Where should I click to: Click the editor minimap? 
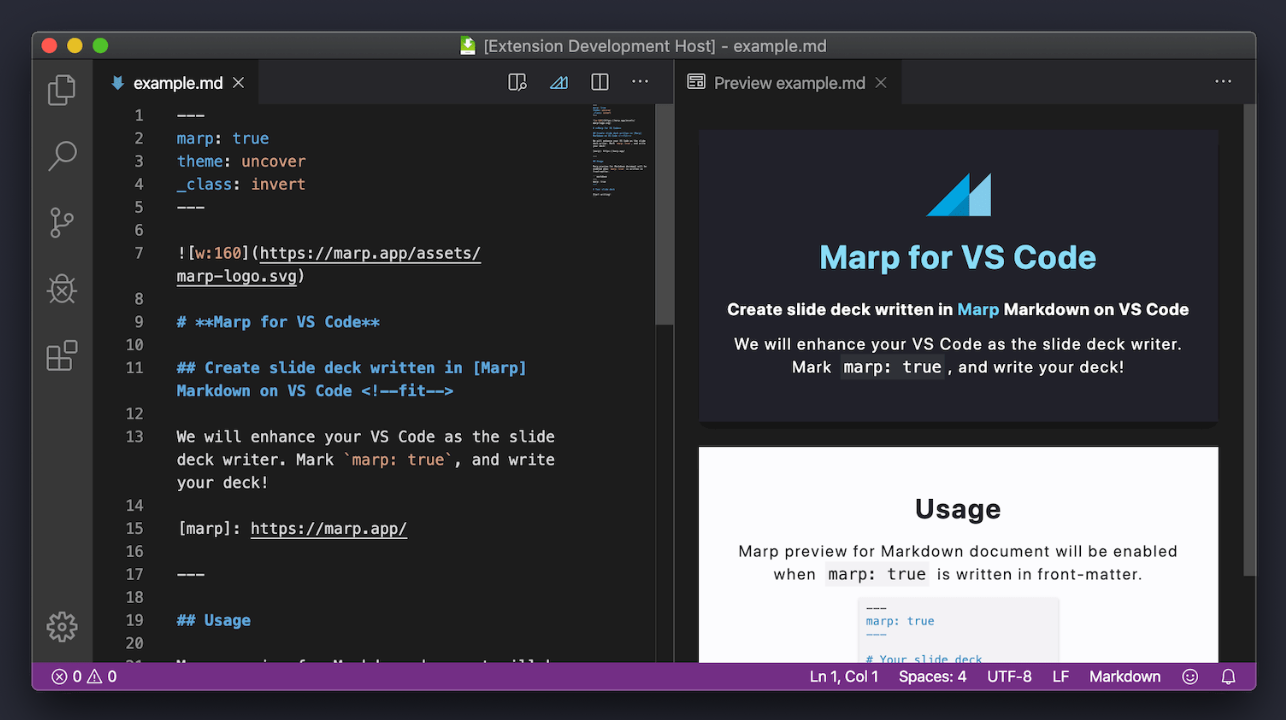coord(619,150)
